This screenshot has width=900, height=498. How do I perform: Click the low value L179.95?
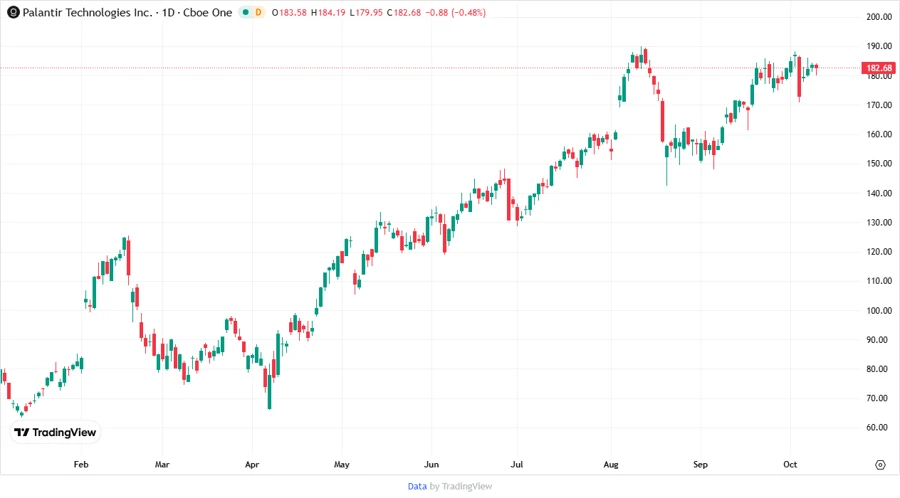366,12
